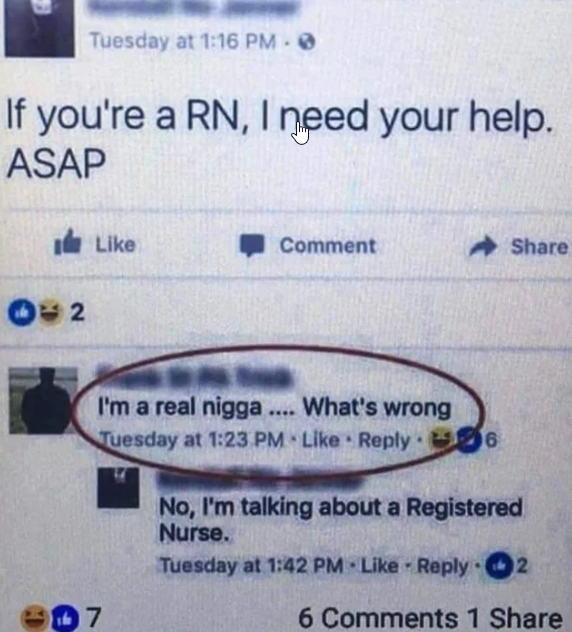572x632 pixels.
Task: Click the Comment speech bubble icon
Action: click(252, 245)
